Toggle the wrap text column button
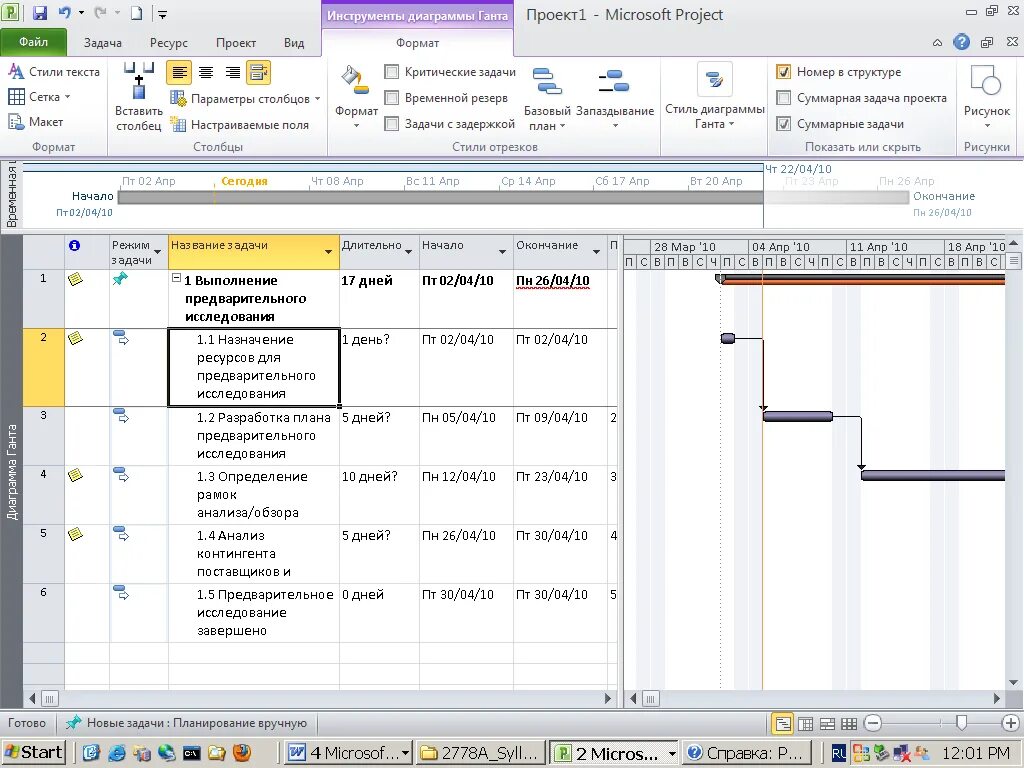This screenshot has width=1024, height=768. (x=259, y=72)
